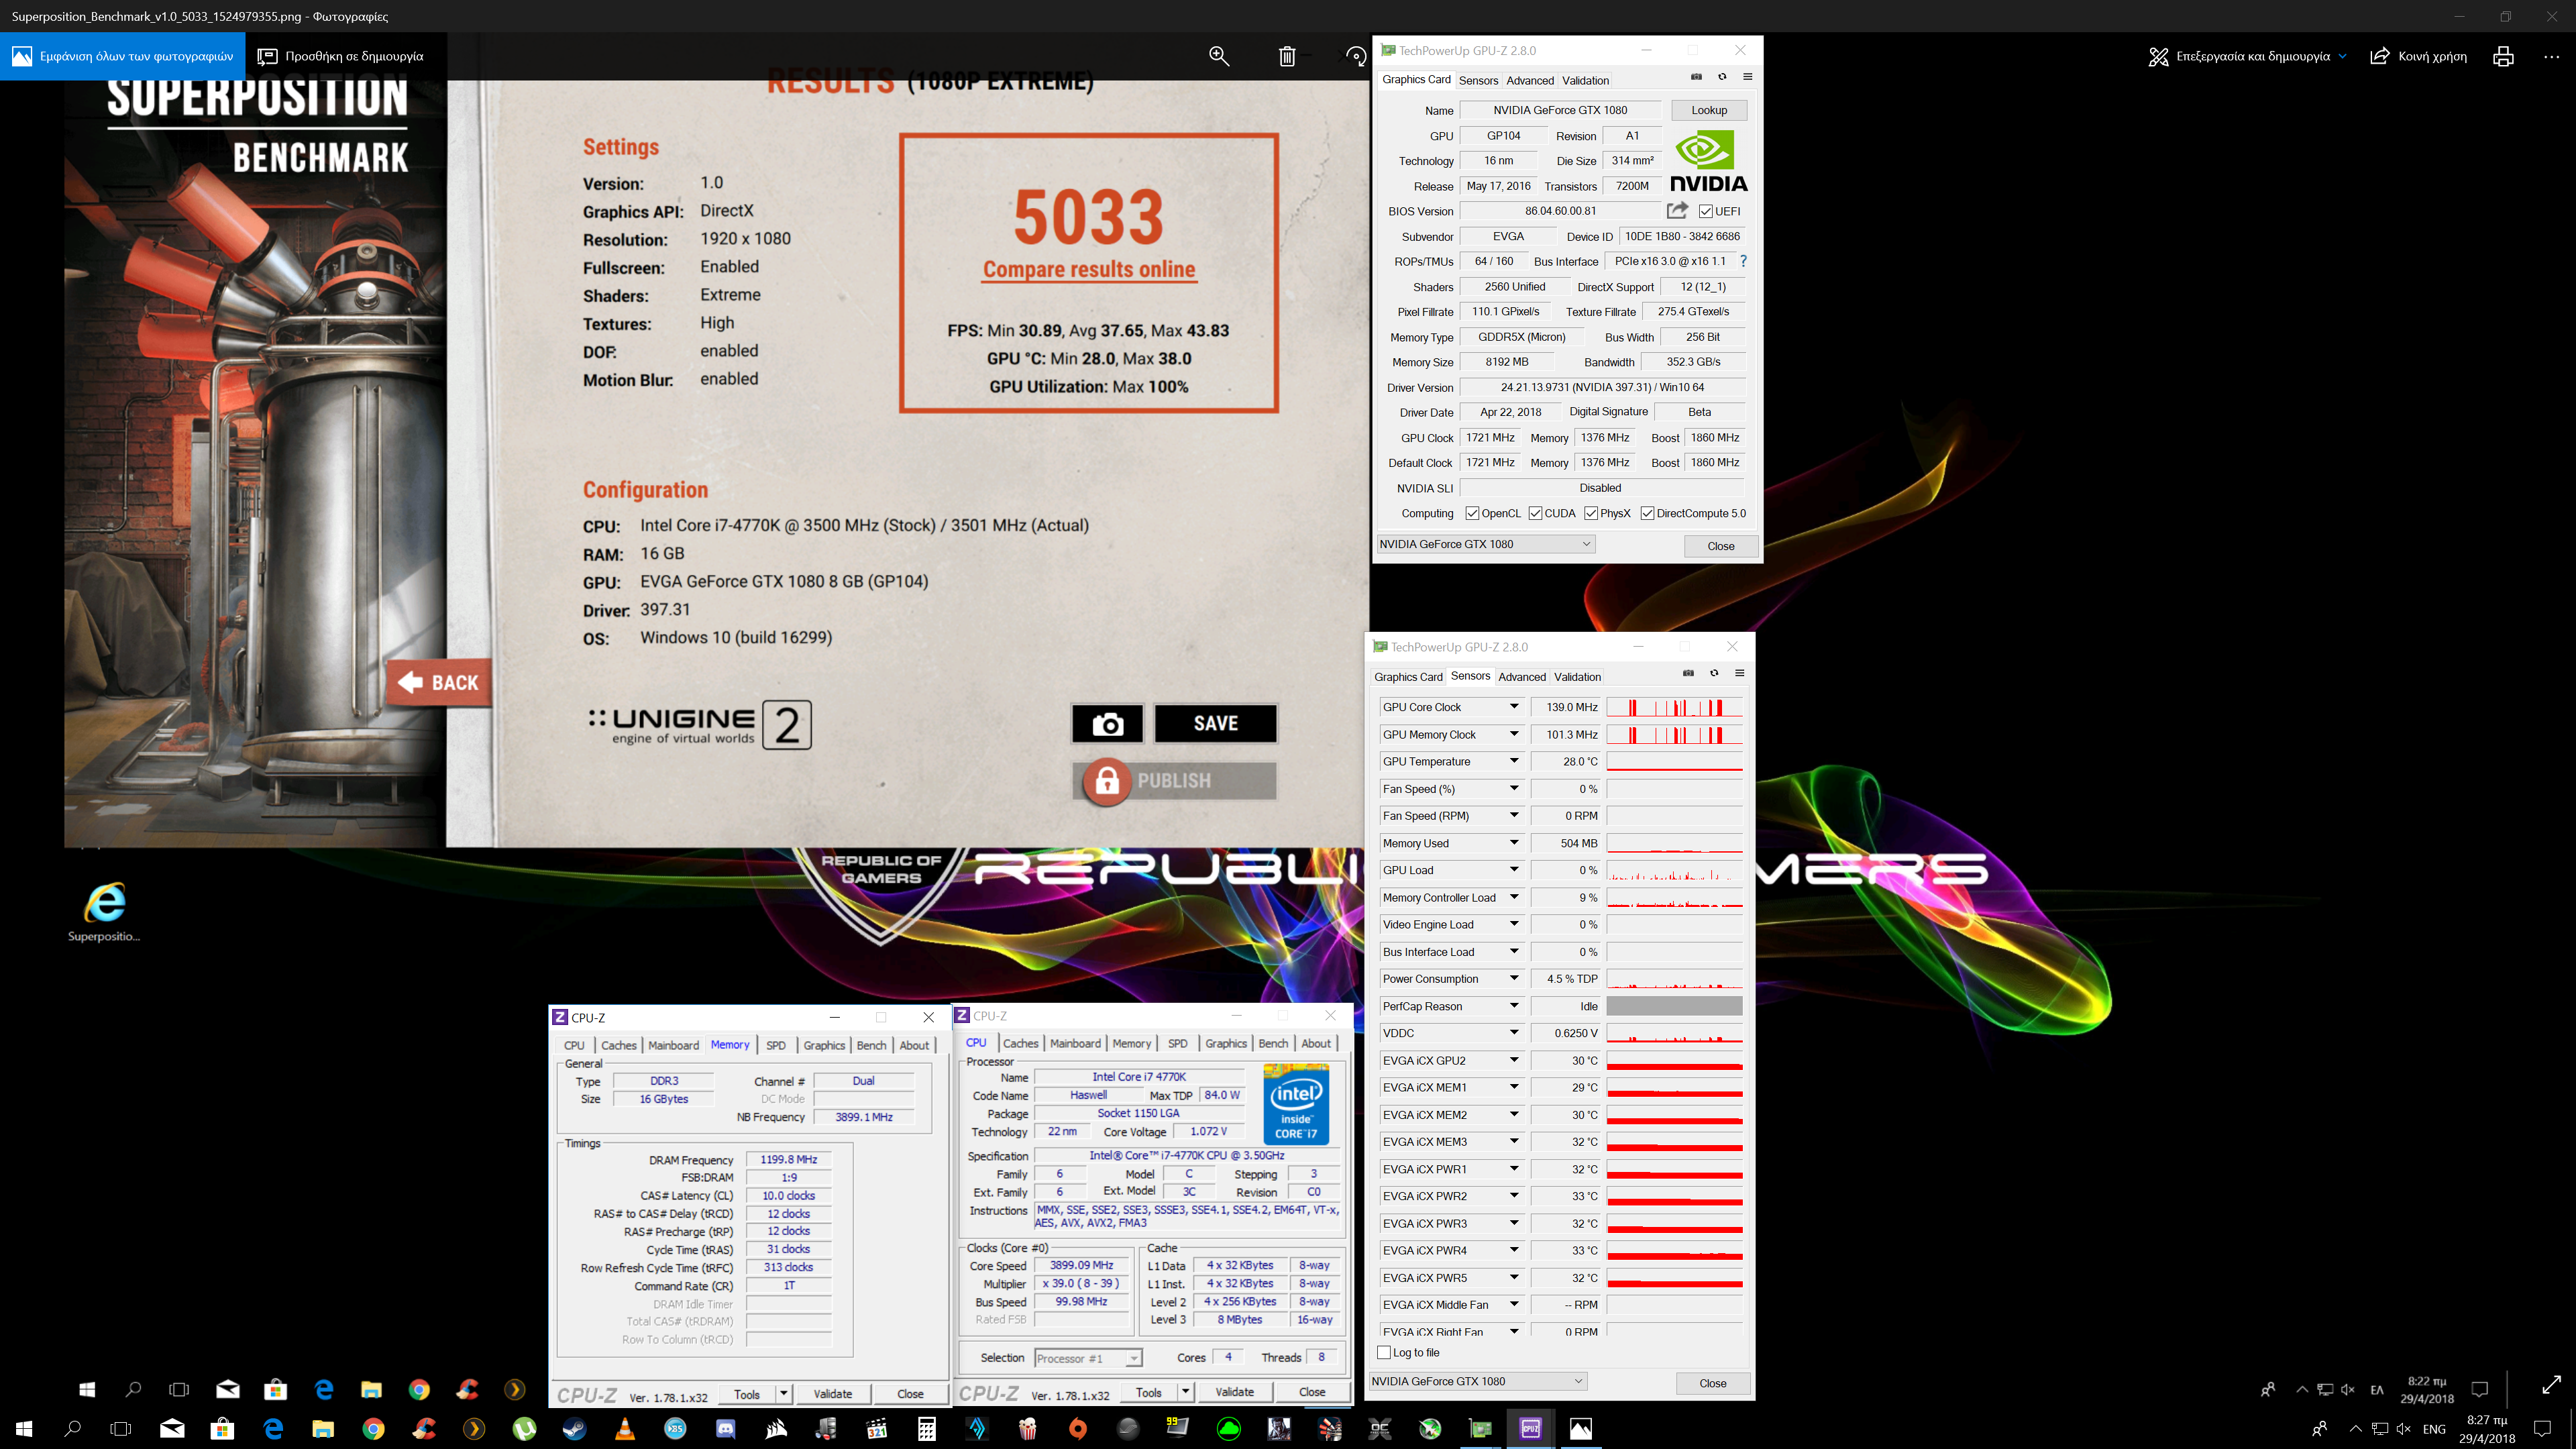Open uTorrent from the taskbar

coord(524,1429)
